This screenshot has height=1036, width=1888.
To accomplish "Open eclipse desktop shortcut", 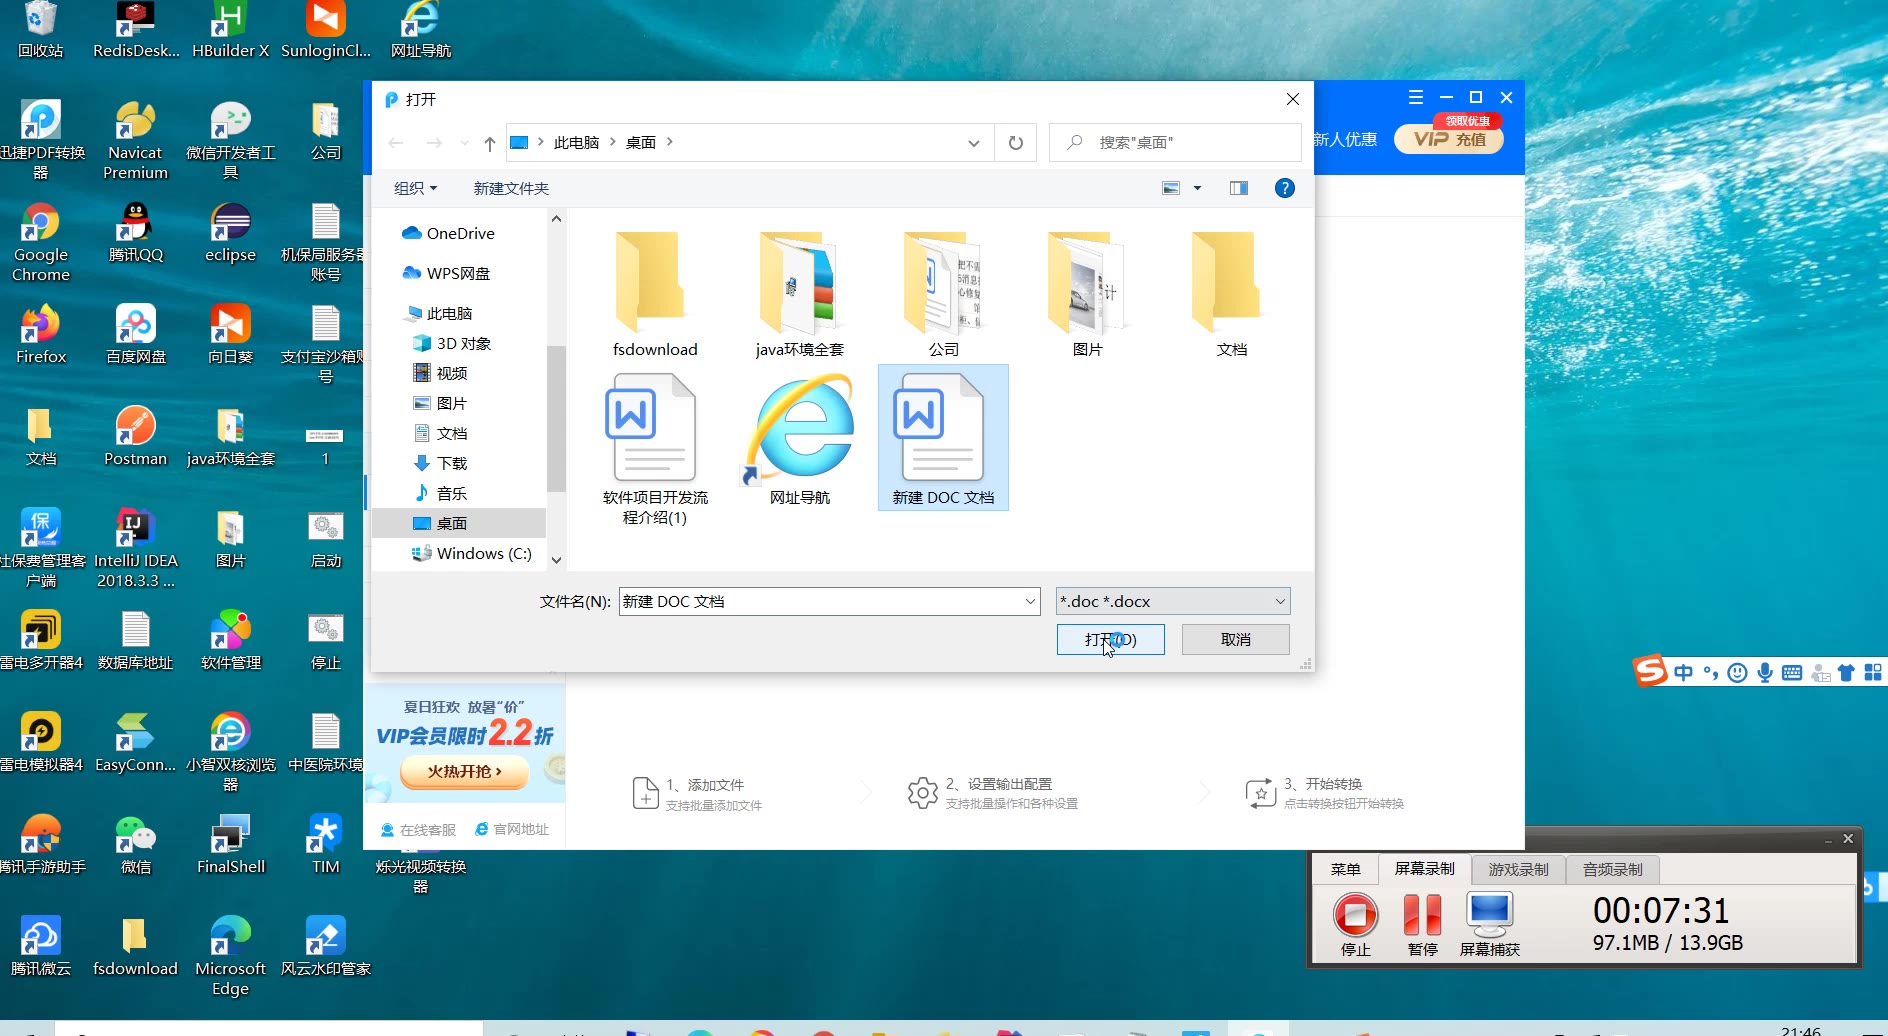I will [230, 233].
